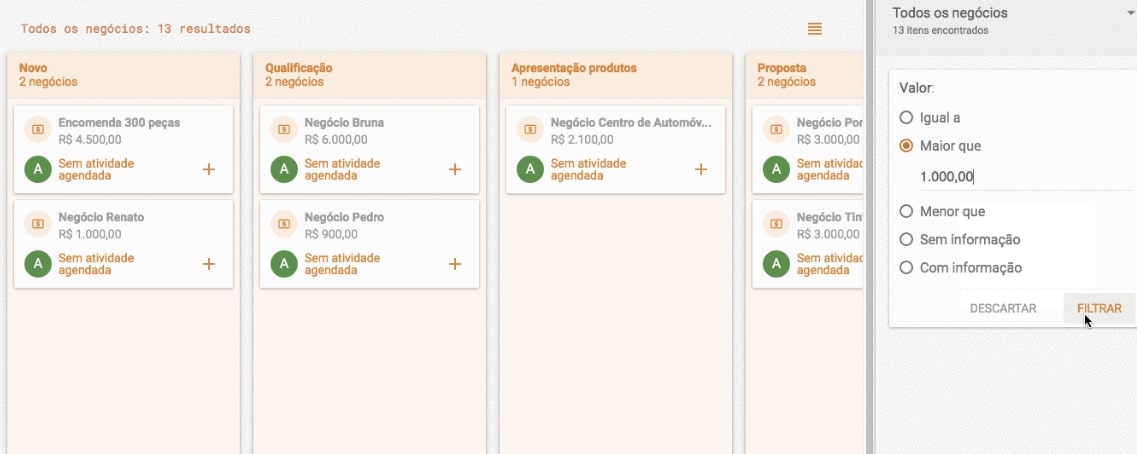
Task: Open the Negócio Pedro deal card
Action: coord(369,244)
